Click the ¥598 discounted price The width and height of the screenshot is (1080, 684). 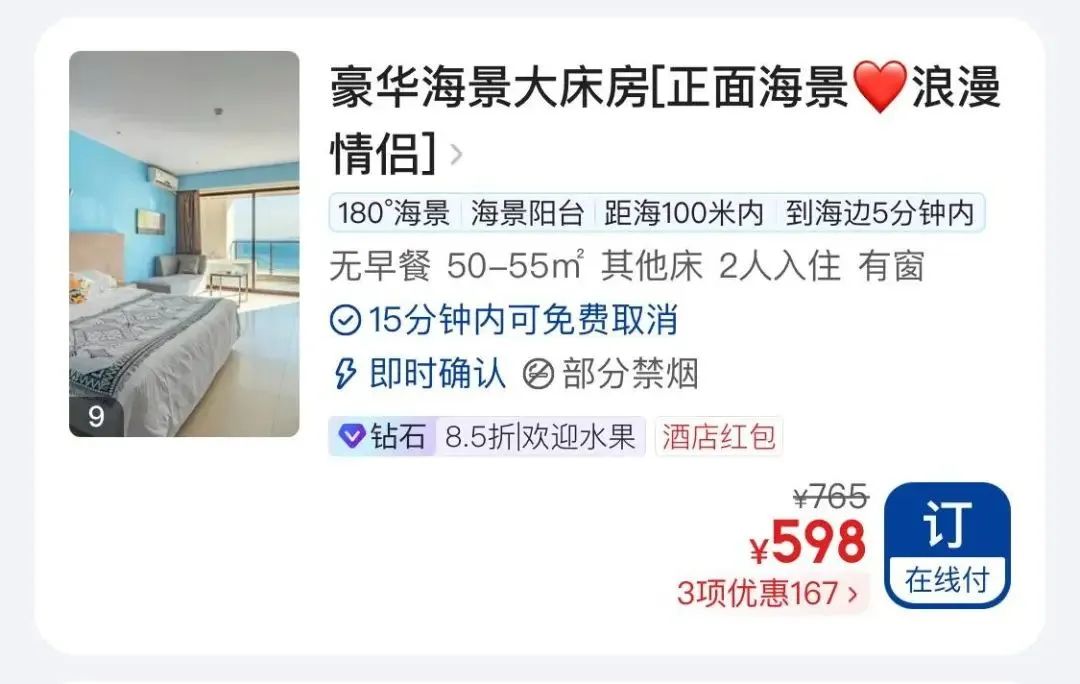[x=807, y=542]
